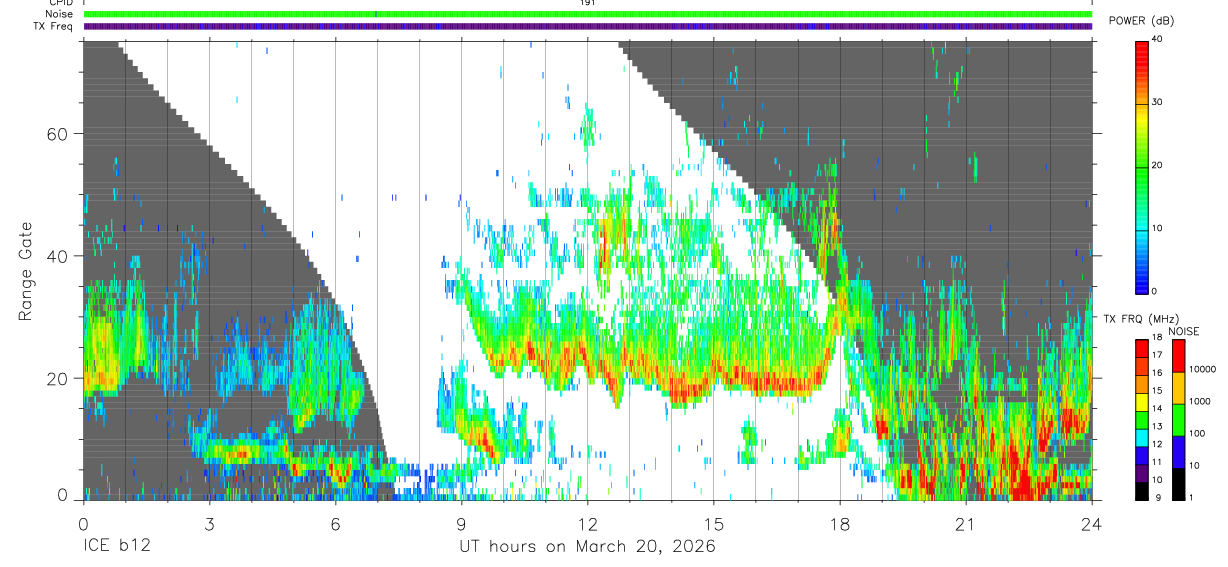Screen dimensions: 1228x567
Task: Click the purple TX Freq strip above the plot
Action: pyautogui.click(x=588, y=26)
